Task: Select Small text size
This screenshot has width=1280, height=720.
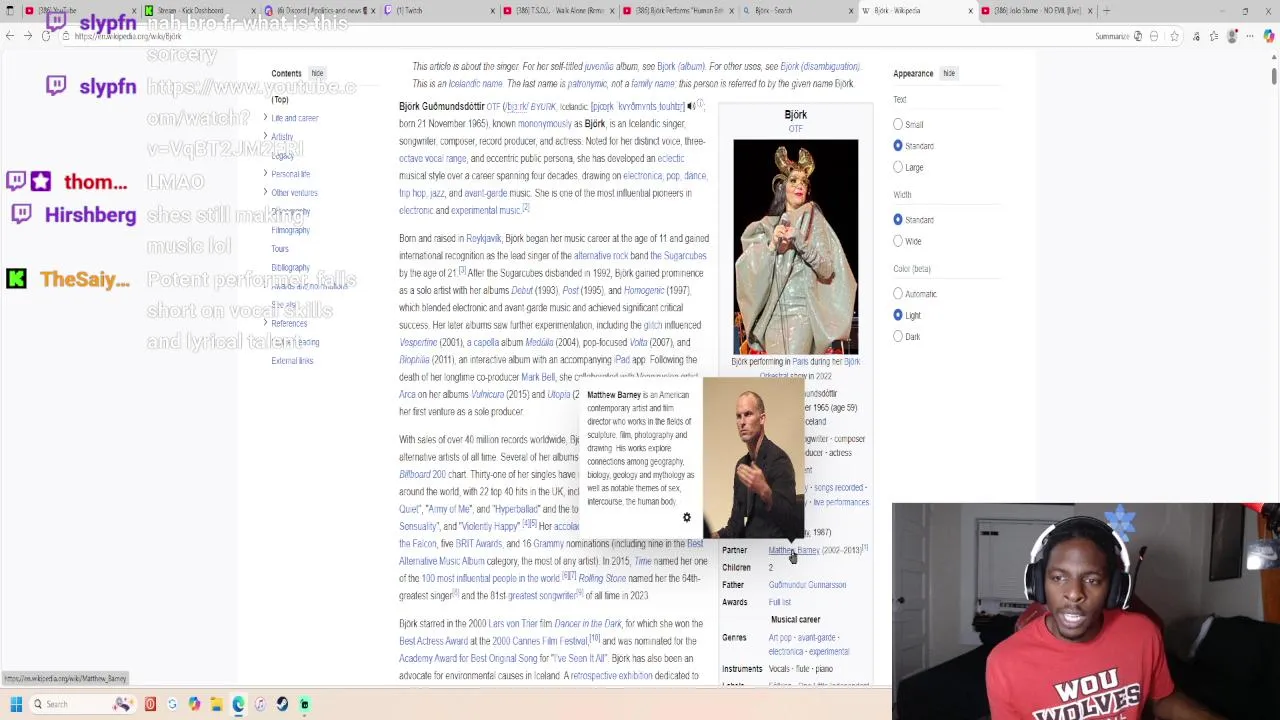Action: tap(898, 124)
